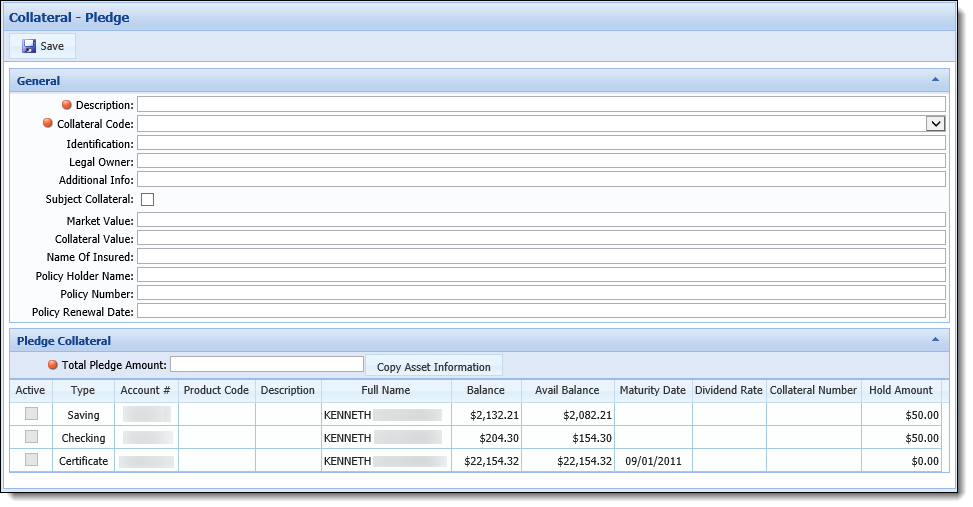The image size is (973, 507).
Task: Click the Collateral Number column header
Action: 814,390
